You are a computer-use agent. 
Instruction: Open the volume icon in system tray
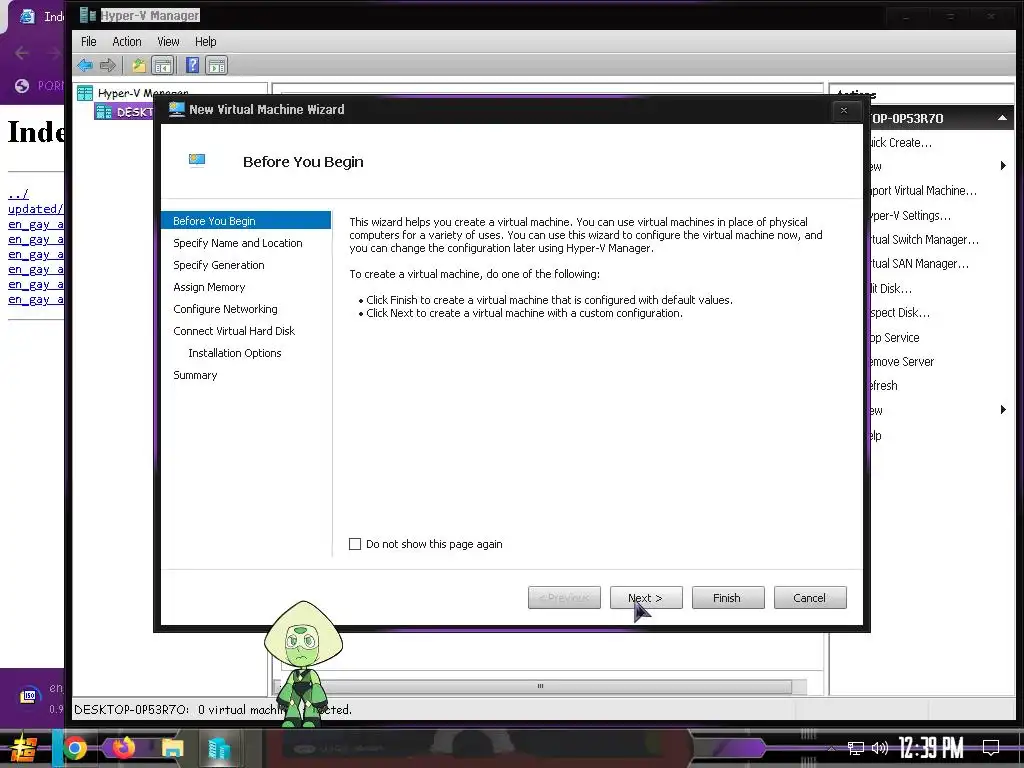880,748
